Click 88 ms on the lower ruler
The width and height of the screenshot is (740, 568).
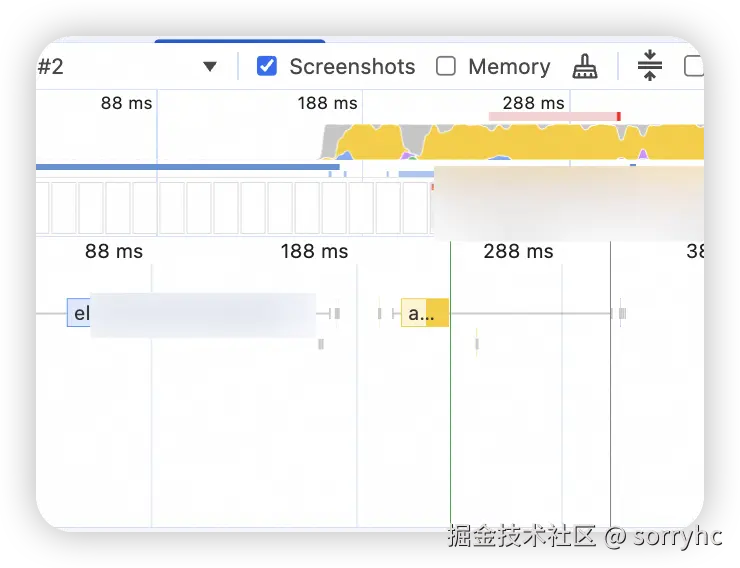(x=114, y=251)
